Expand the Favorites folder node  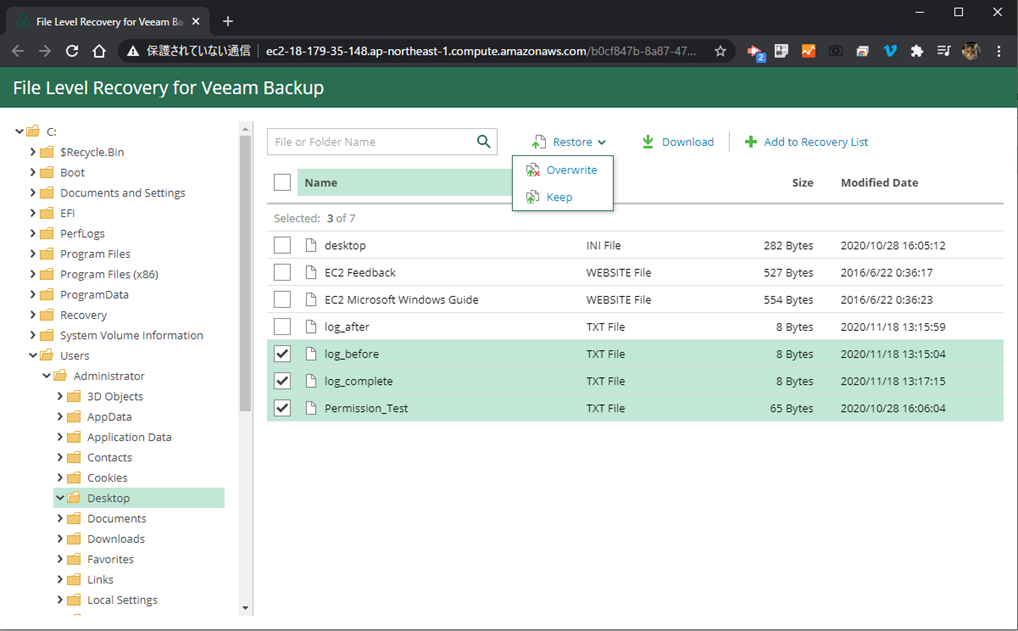[60, 559]
